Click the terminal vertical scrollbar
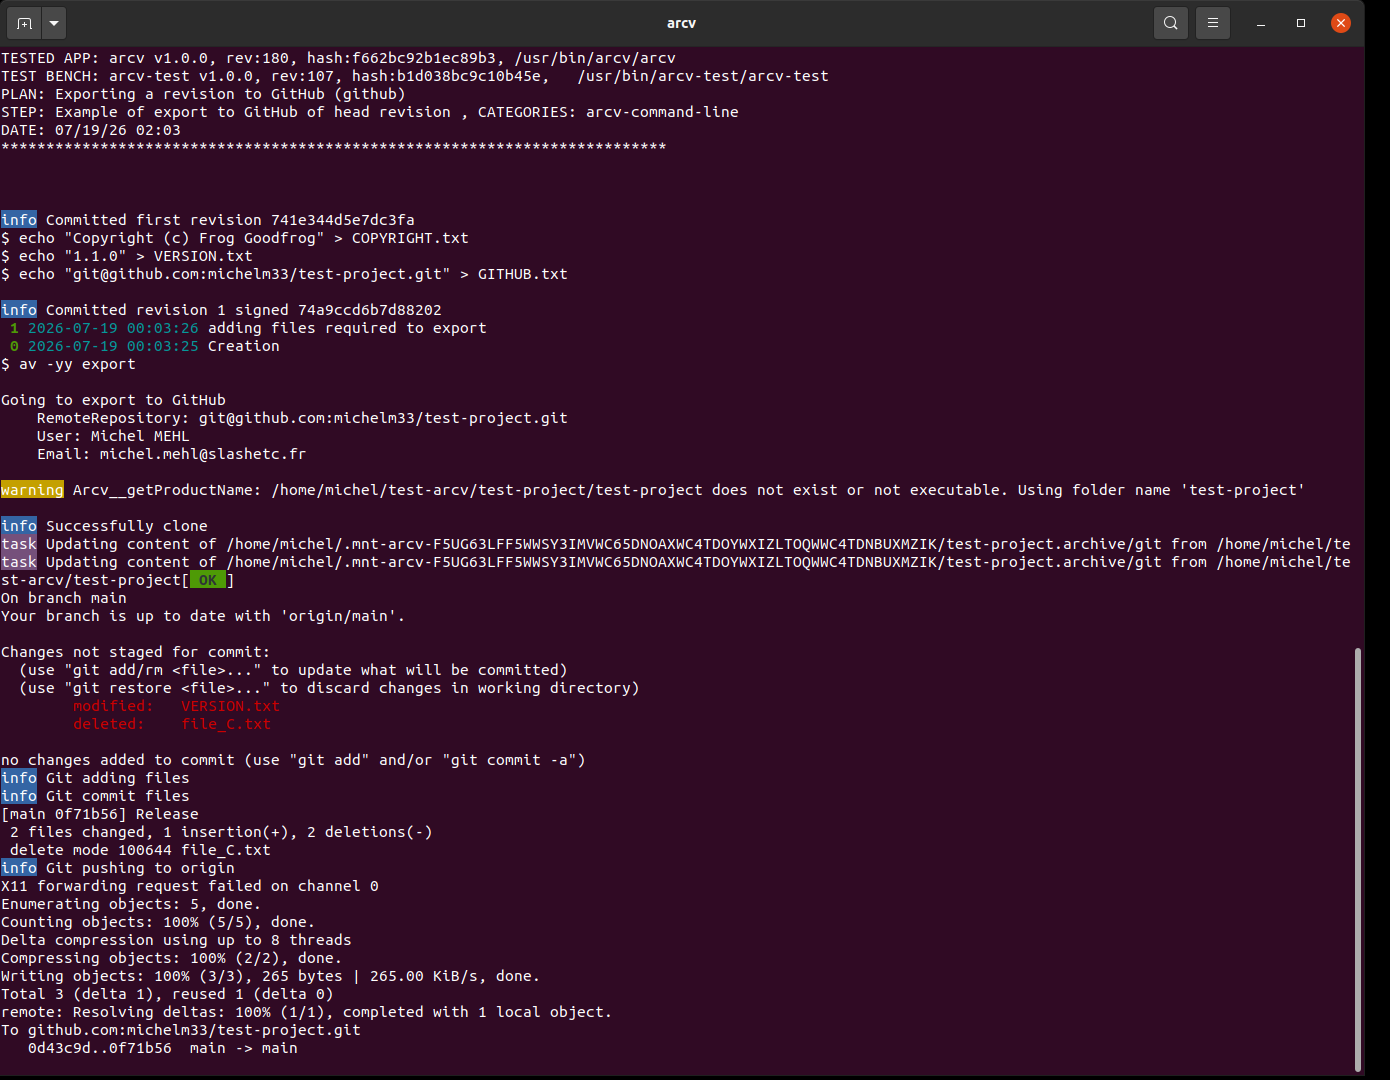This screenshot has height=1080, width=1390. tap(1357, 860)
